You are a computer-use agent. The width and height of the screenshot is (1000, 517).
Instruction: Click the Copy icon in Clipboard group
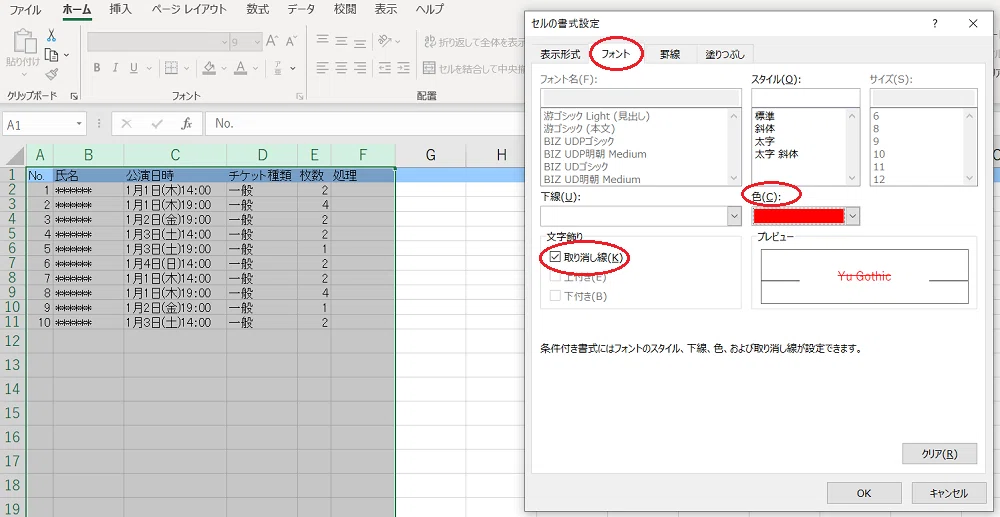[x=52, y=55]
